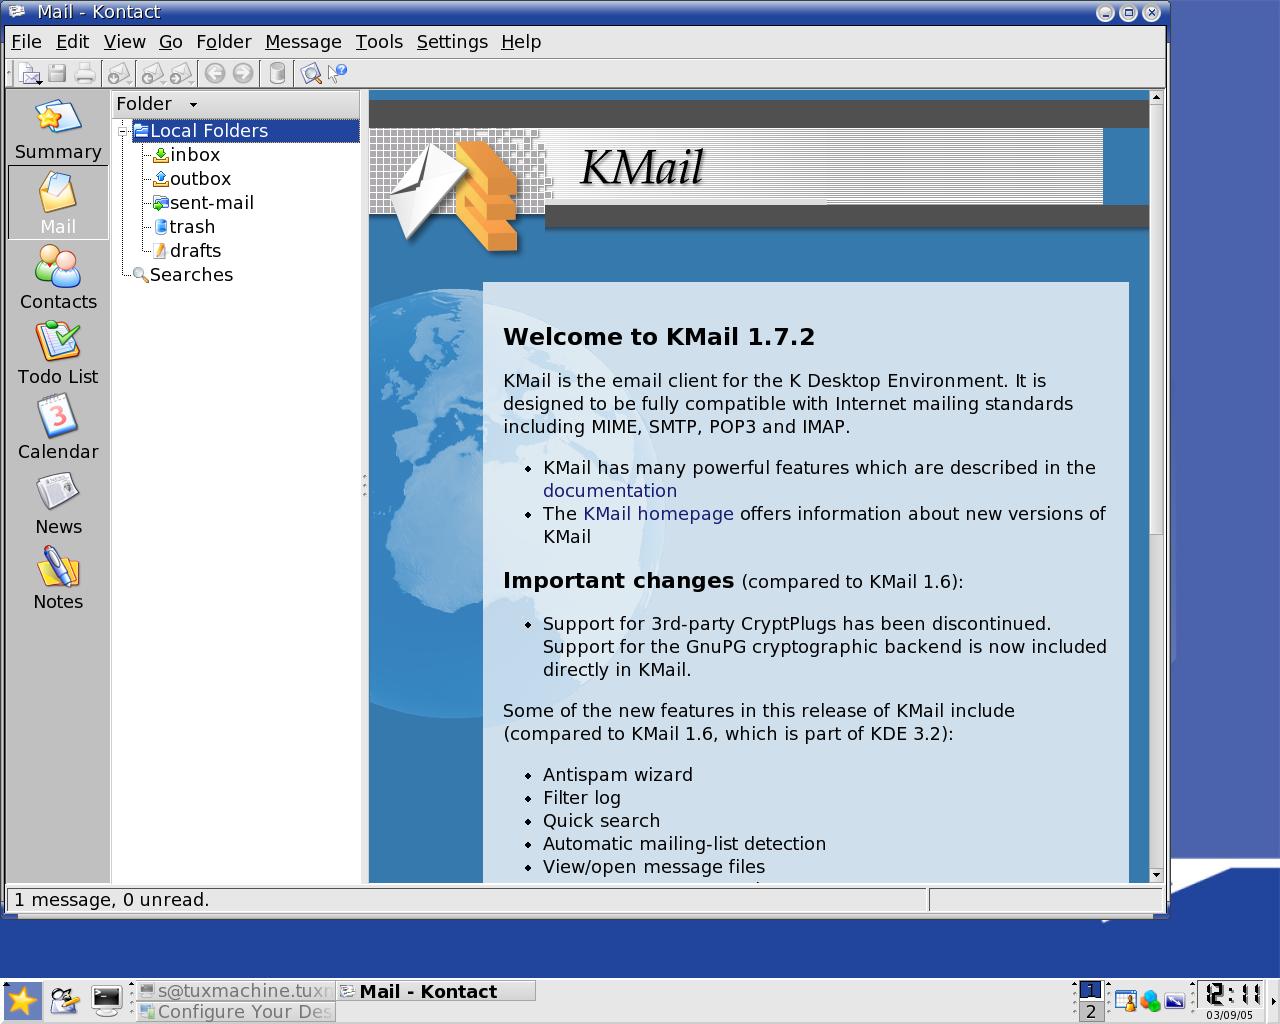Open the Todo List component

[x=58, y=354]
